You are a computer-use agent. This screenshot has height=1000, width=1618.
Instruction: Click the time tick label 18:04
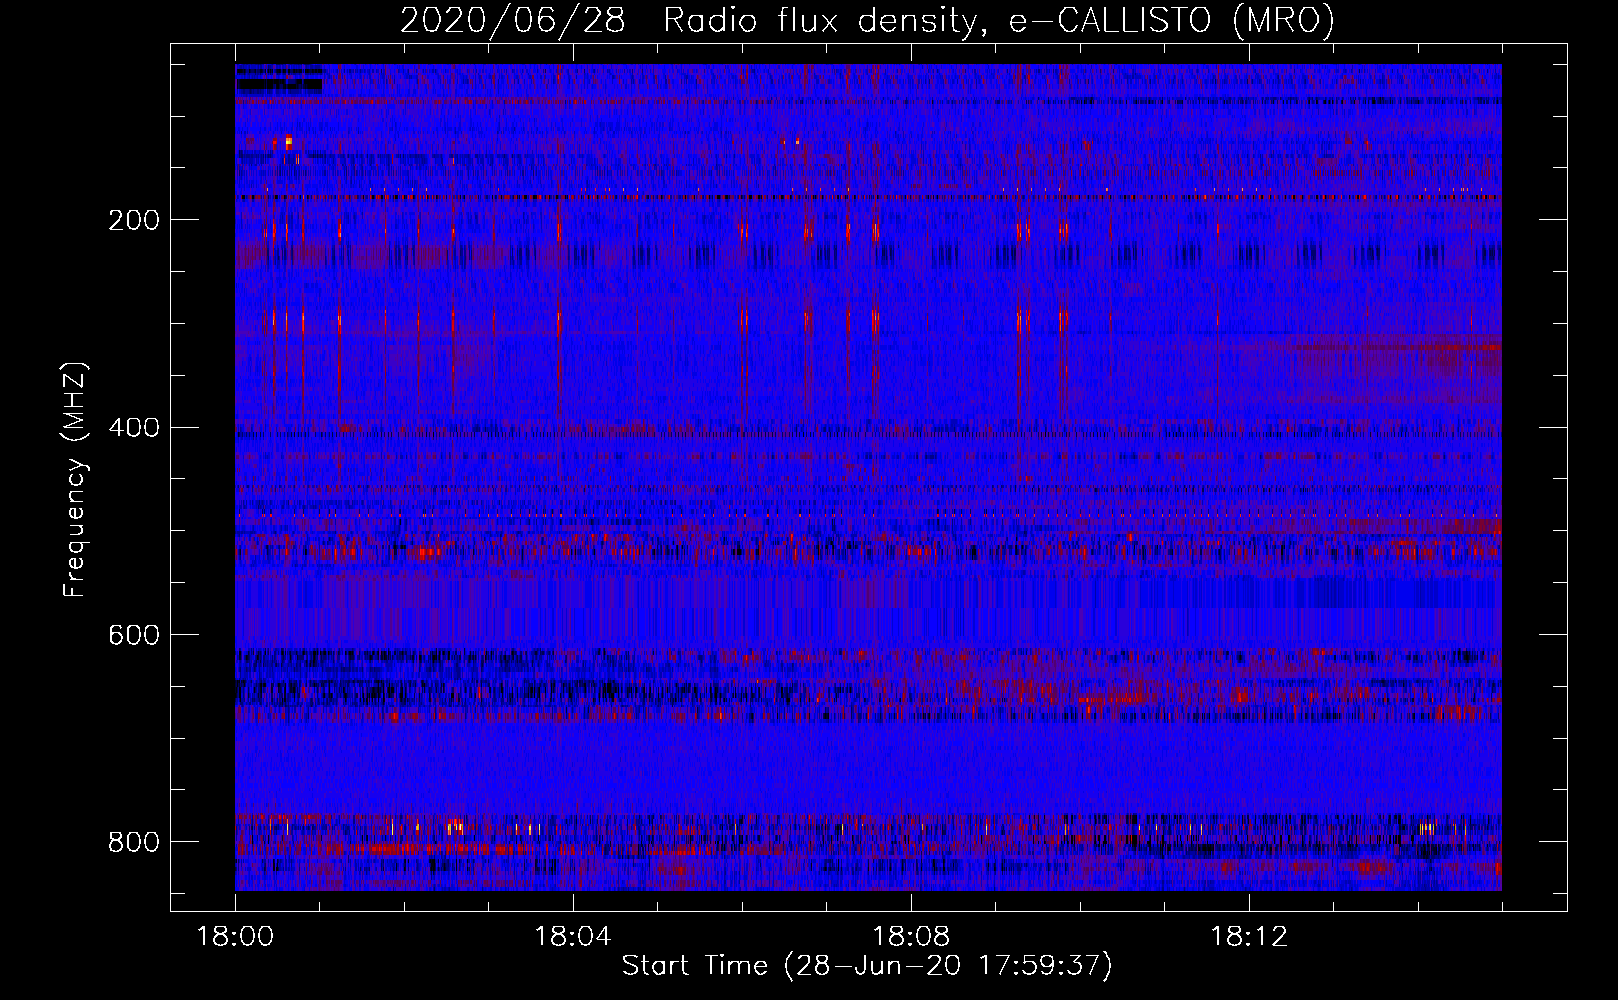pyautogui.click(x=573, y=937)
